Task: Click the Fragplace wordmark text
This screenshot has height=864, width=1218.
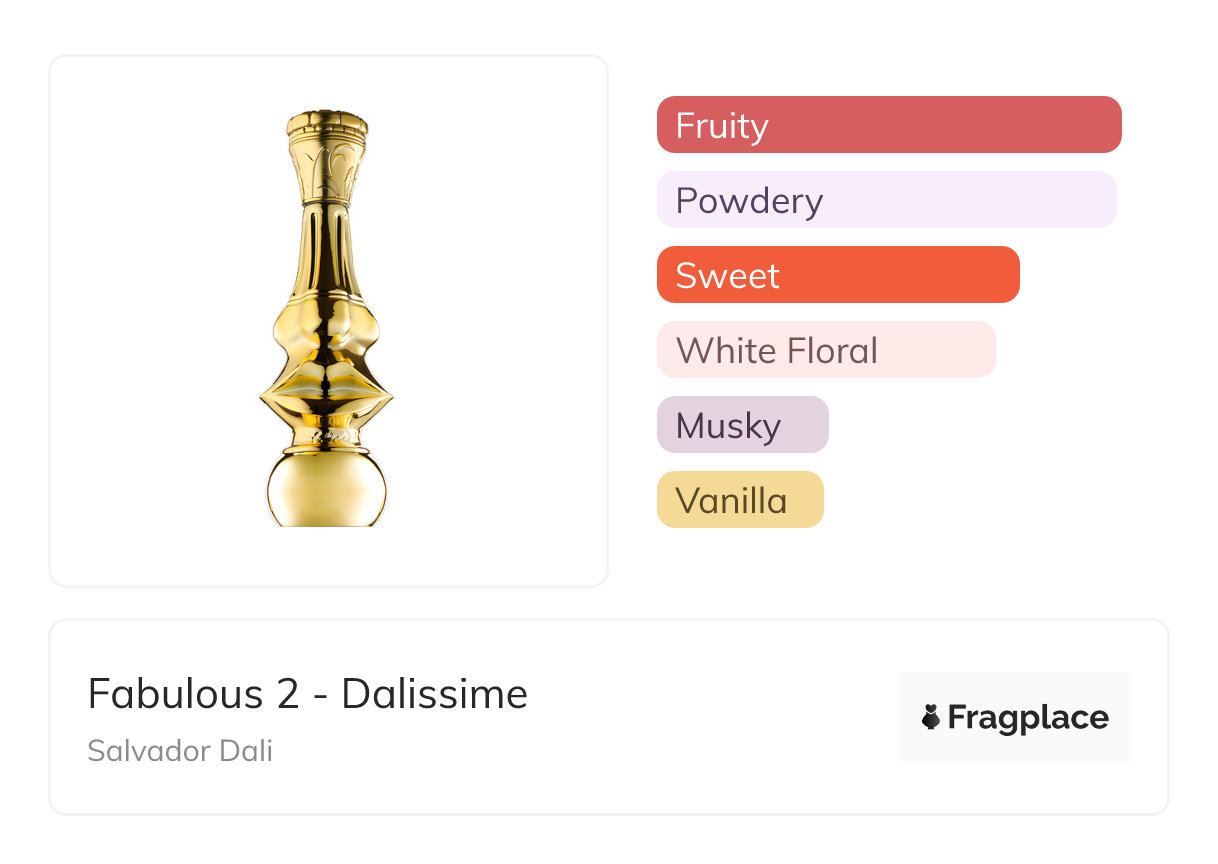Action: (x=1028, y=717)
